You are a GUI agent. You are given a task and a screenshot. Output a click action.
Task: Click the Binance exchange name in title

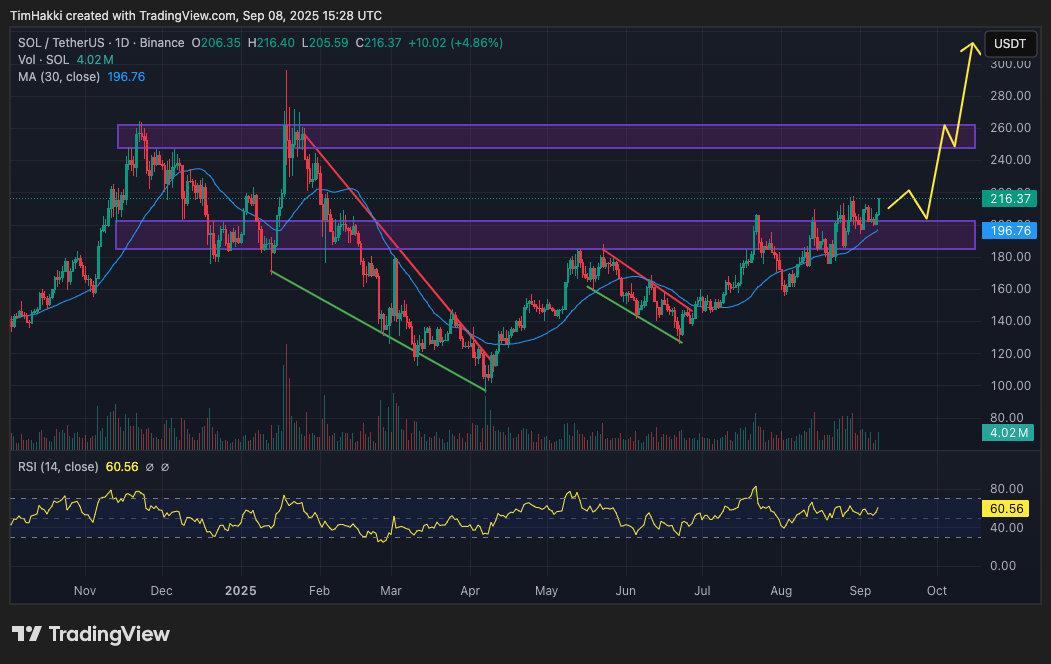coord(162,43)
